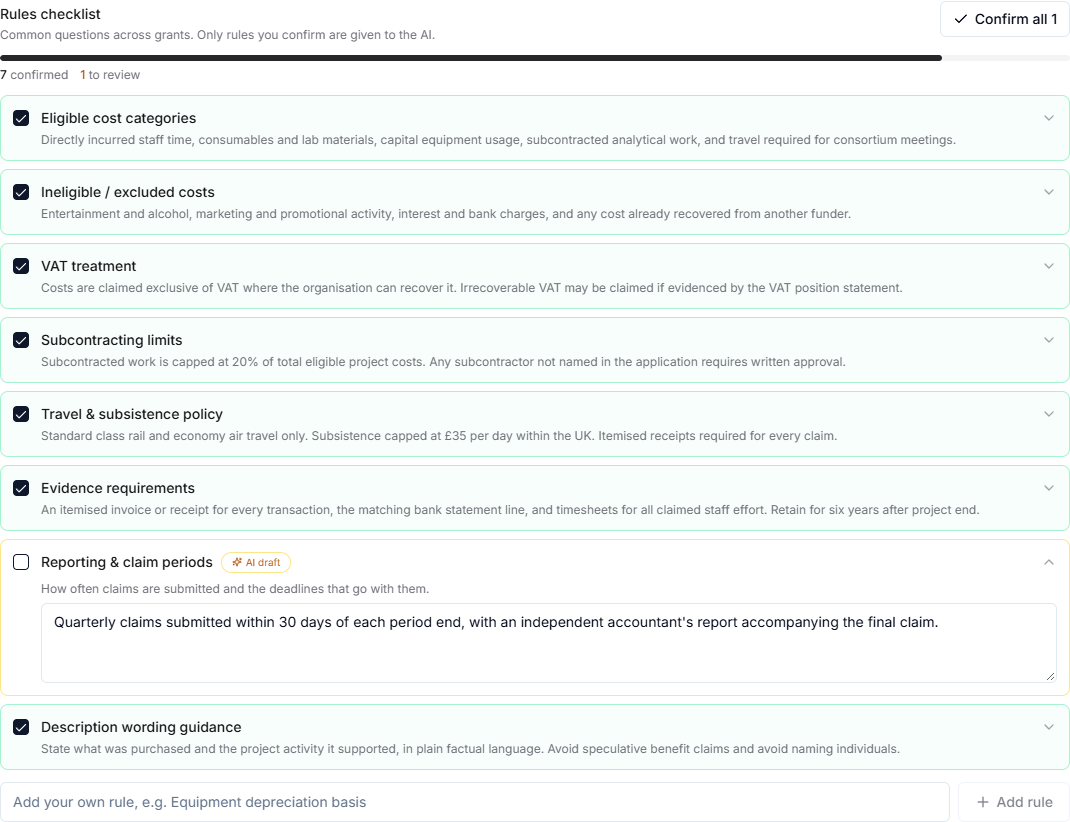
Task: Click 'State what was purchased' description
Action: (x=470, y=749)
